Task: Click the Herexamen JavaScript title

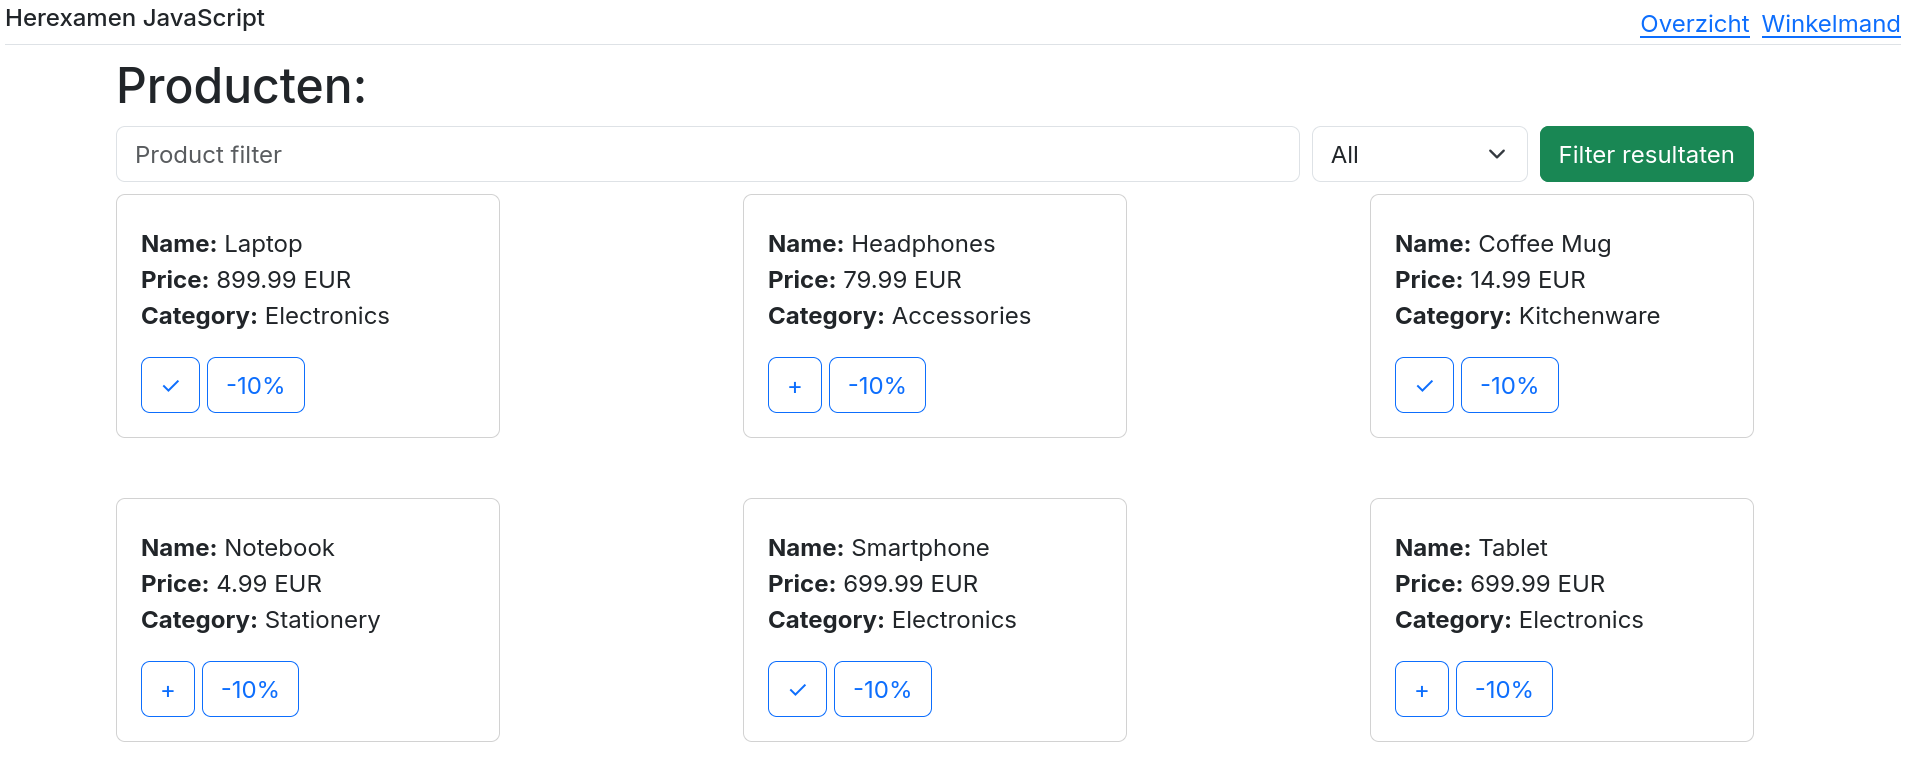Action: 135,18
